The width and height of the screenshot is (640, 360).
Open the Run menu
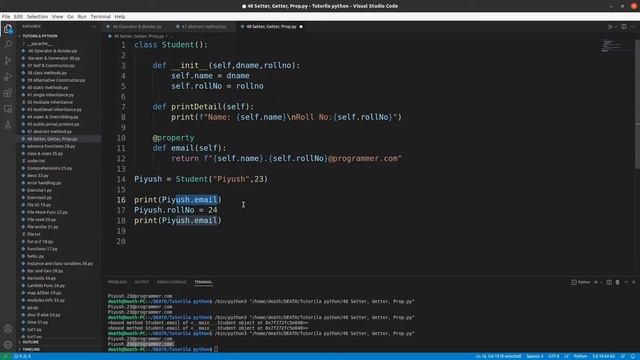pos(82,17)
